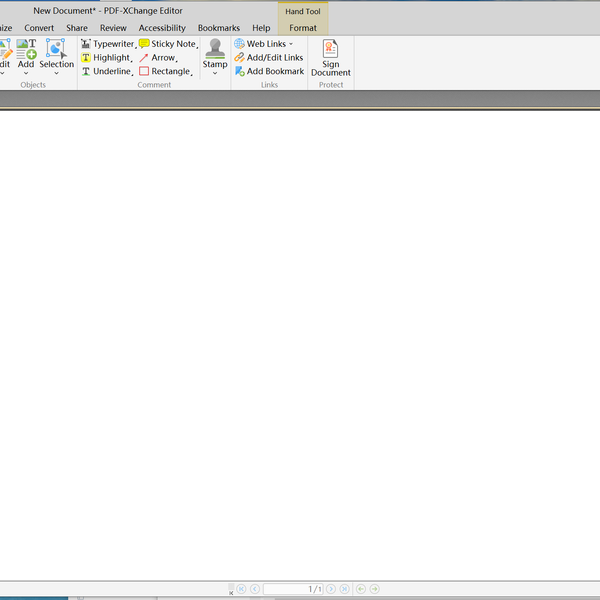Choose the Underline comment tool
Screen dimensions: 600x600
tap(107, 72)
